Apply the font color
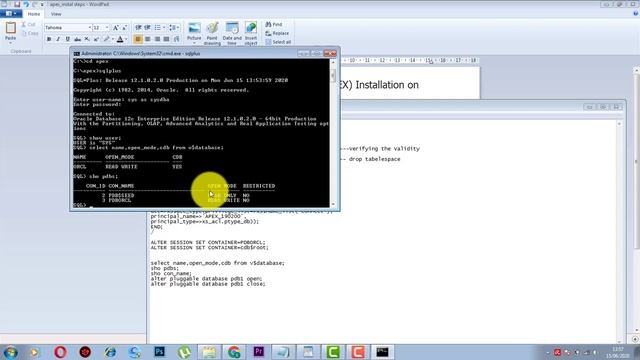This screenshot has height=360, width=640. [120, 39]
